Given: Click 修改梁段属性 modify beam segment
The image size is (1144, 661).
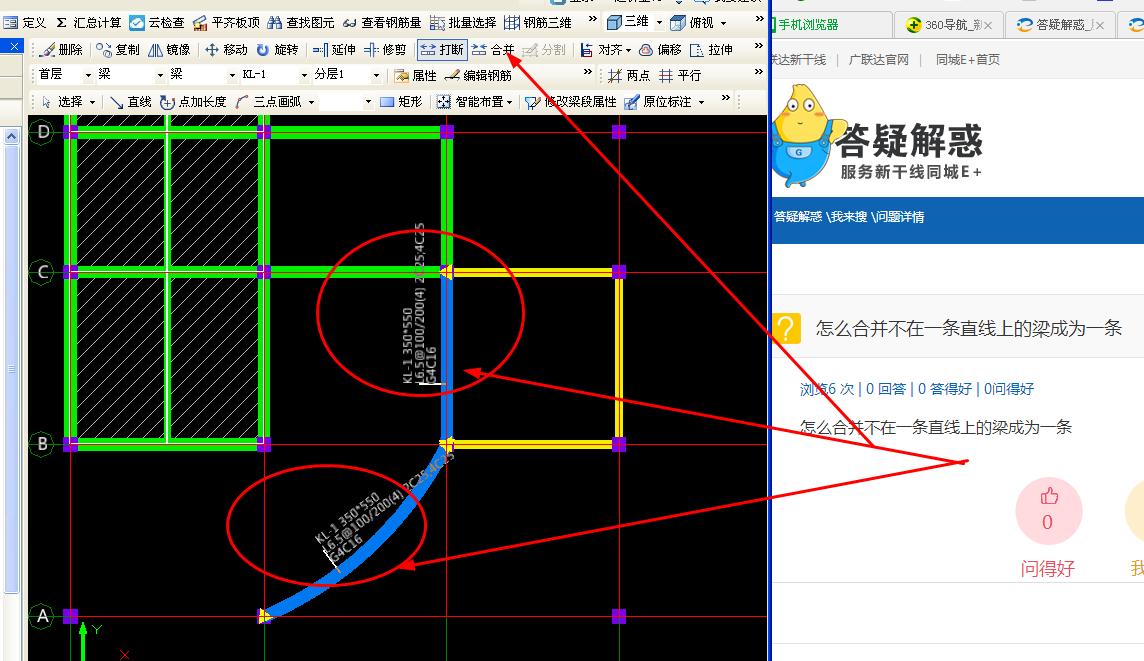Looking at the screenshot, I should pyautogui.click(x=571, y=101).
